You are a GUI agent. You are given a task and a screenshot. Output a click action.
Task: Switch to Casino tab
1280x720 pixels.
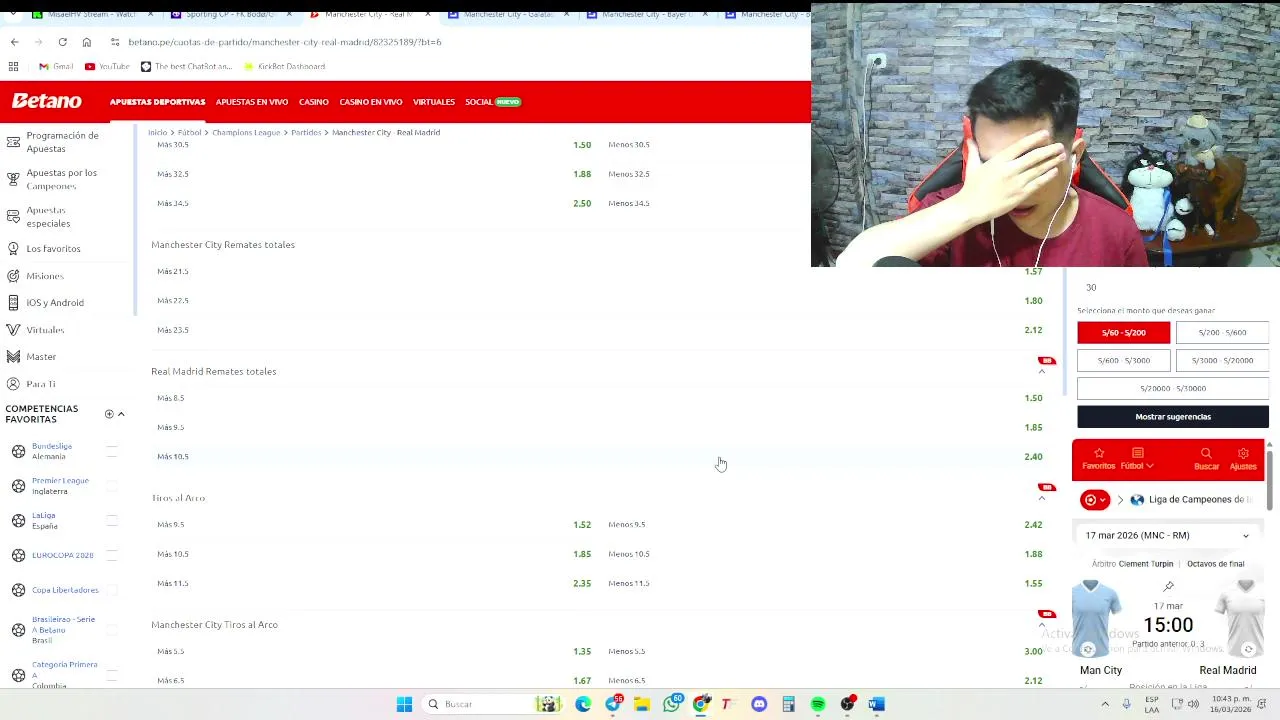314,102
